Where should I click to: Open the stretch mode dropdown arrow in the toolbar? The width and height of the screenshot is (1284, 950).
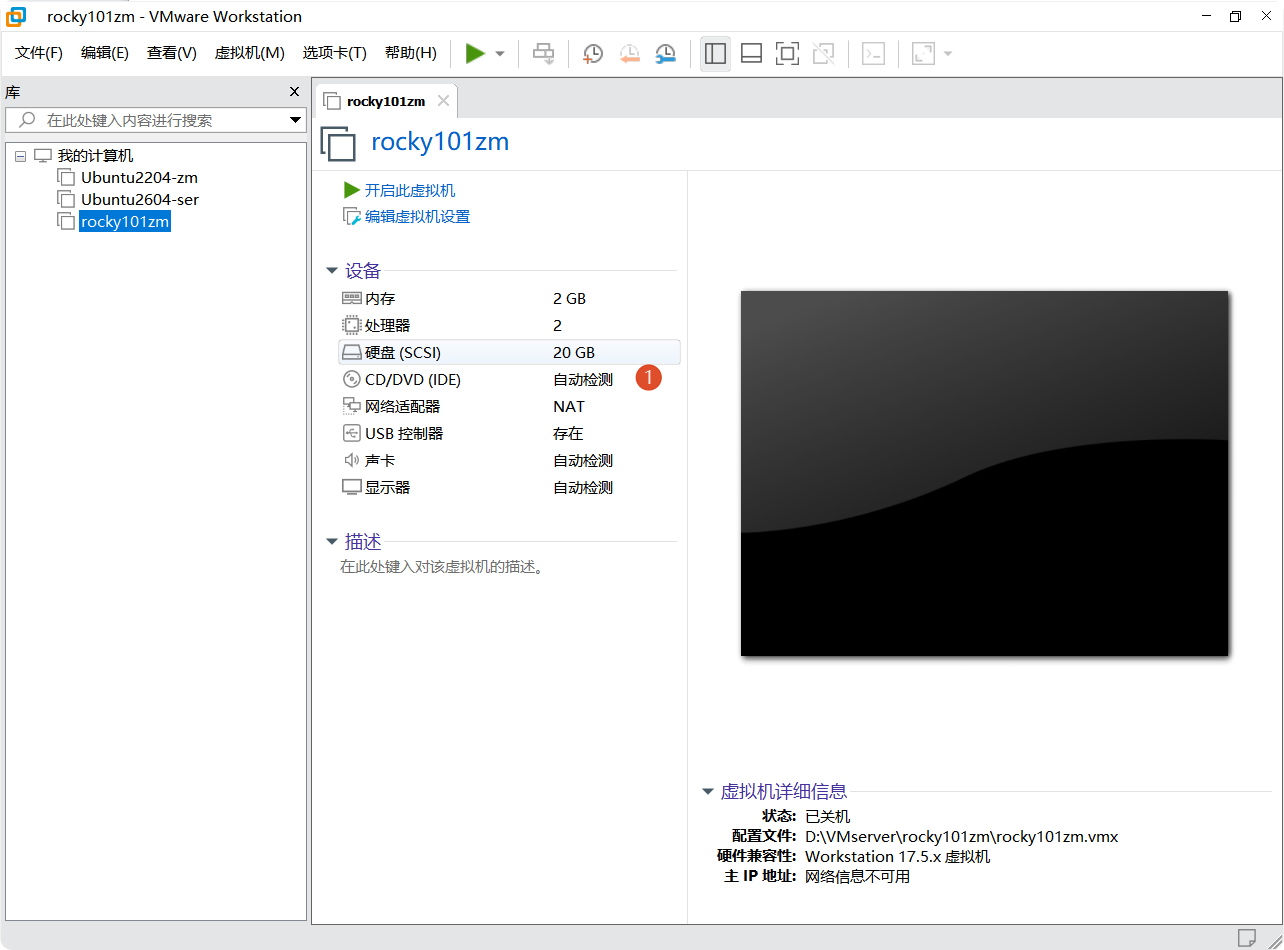tap(947, 54)
